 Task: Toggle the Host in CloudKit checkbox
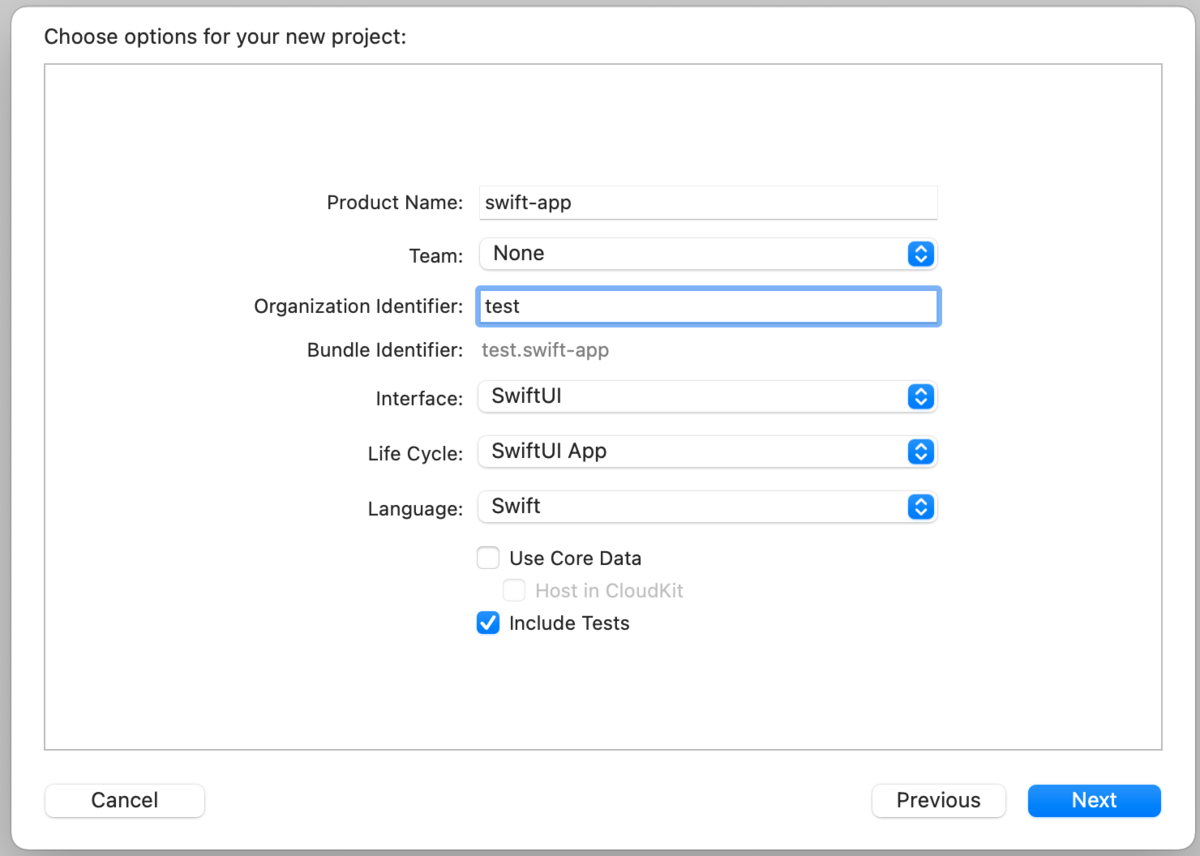click(x=514, y=590)
